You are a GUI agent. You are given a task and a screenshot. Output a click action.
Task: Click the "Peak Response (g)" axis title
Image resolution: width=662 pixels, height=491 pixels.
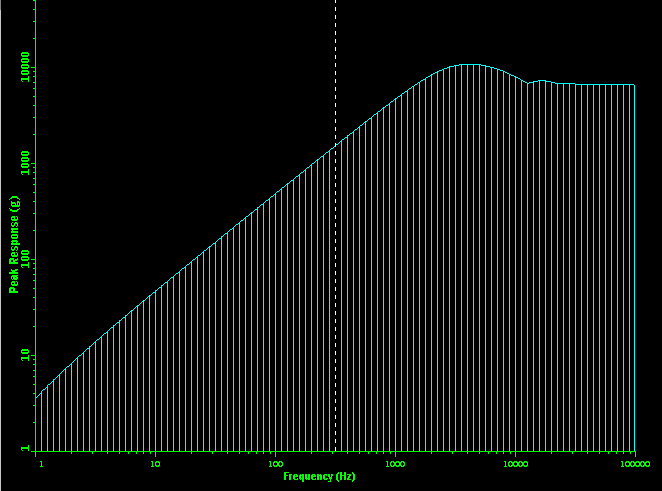[14, 244]
